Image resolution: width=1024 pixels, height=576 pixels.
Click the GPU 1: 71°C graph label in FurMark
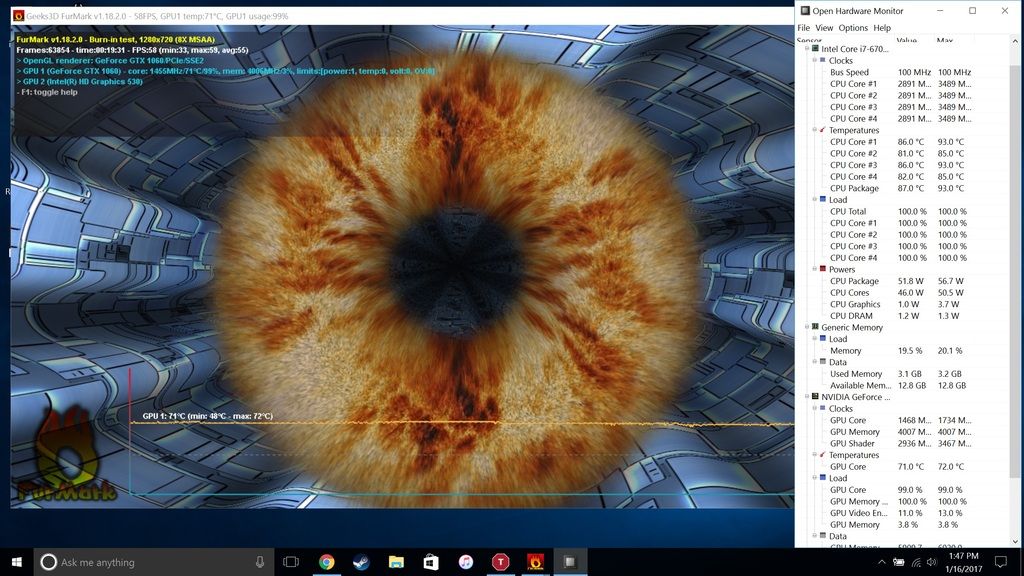(208, 416)
